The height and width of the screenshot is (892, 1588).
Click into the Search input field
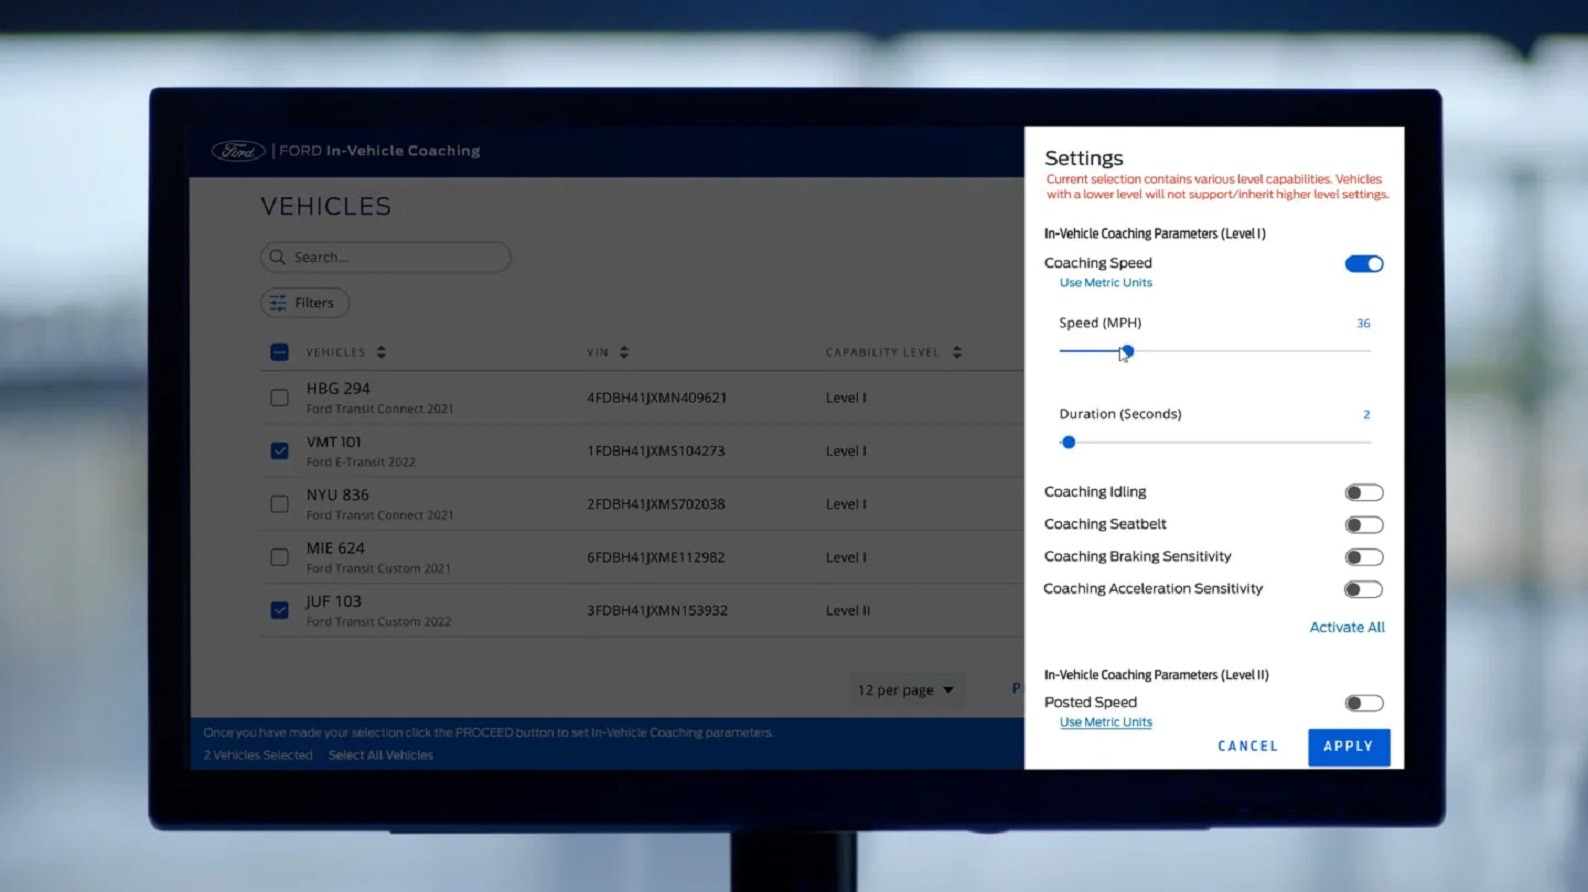395,257
